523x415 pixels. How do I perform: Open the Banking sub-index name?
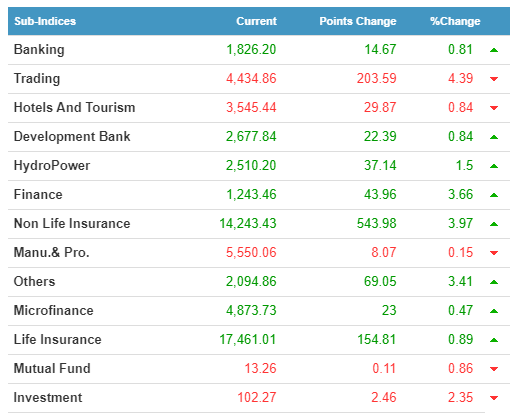(39, 50)
